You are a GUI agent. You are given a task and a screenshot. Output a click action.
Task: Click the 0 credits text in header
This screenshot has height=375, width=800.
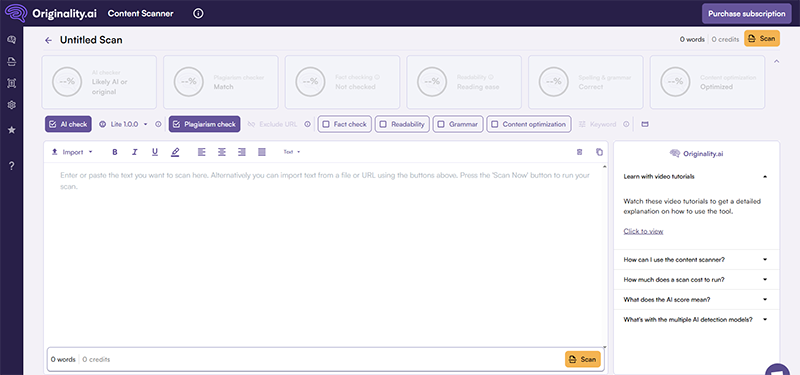point(725,39)
